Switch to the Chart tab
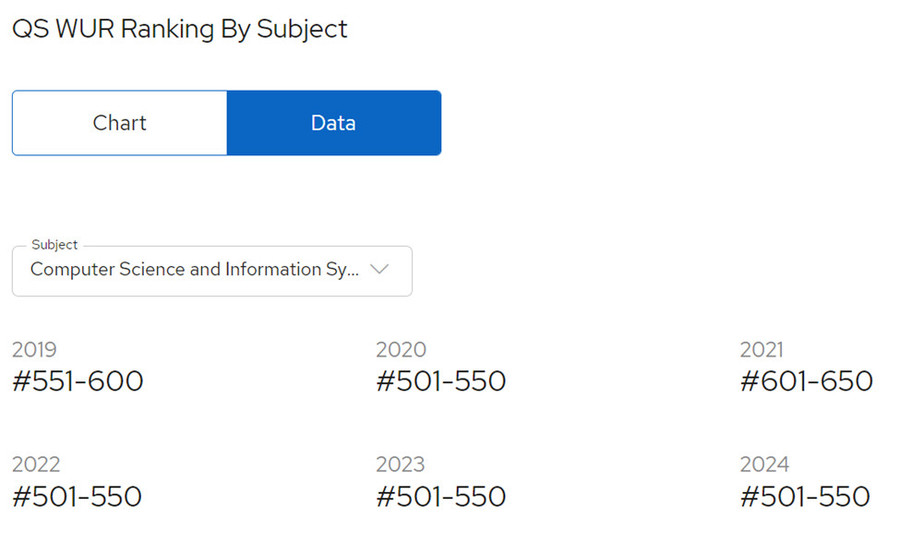This screenshot has height=533, width=900. click(120, 123)
